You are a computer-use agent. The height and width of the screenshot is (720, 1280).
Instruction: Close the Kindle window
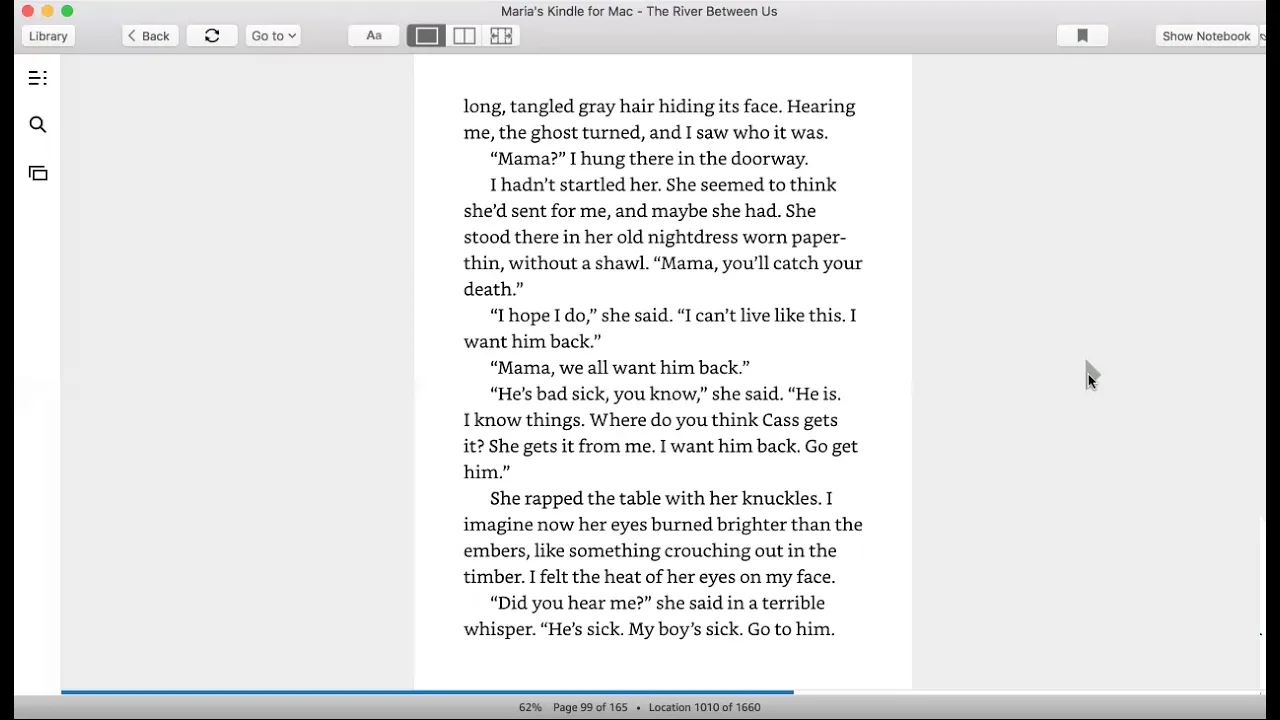pyautogui.click(x=28, y=11)
